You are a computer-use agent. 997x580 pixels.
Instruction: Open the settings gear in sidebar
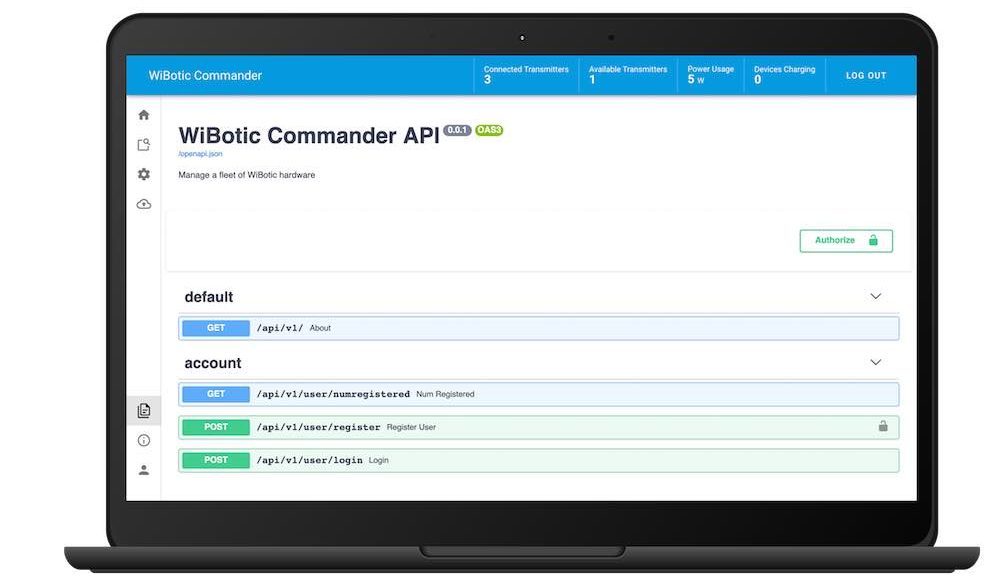pyautogui.click(x=144, y=174)
